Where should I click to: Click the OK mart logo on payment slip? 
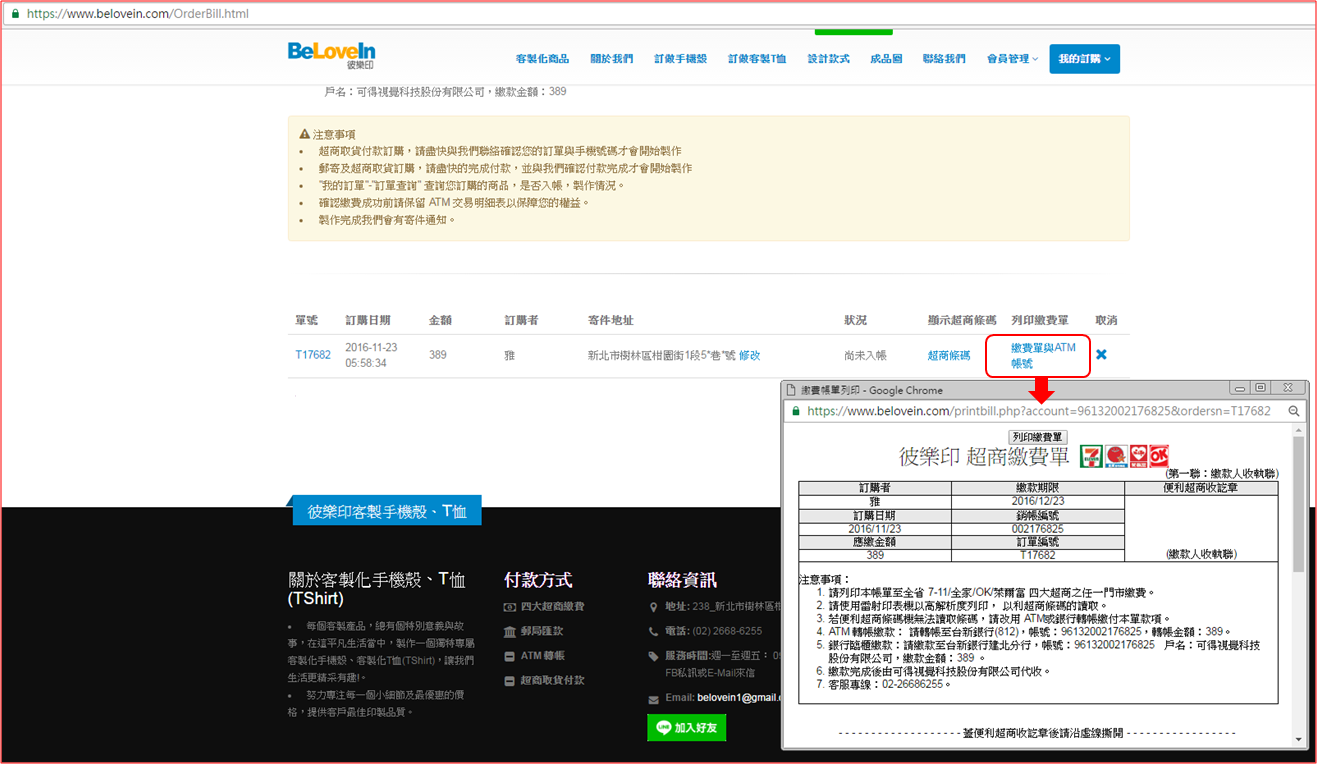[1159, 456]
